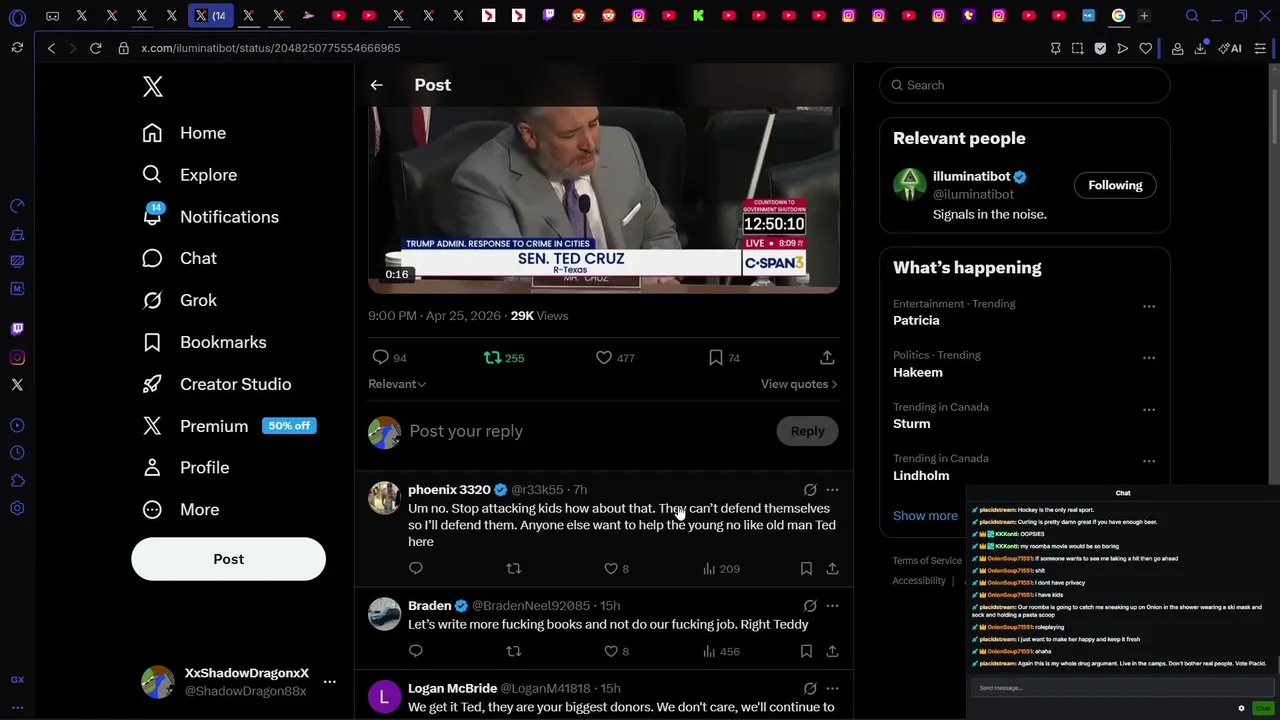The image size is (1280, 720).
Task: Open options for Hakeem trend
Action: tap(1149, 357)
